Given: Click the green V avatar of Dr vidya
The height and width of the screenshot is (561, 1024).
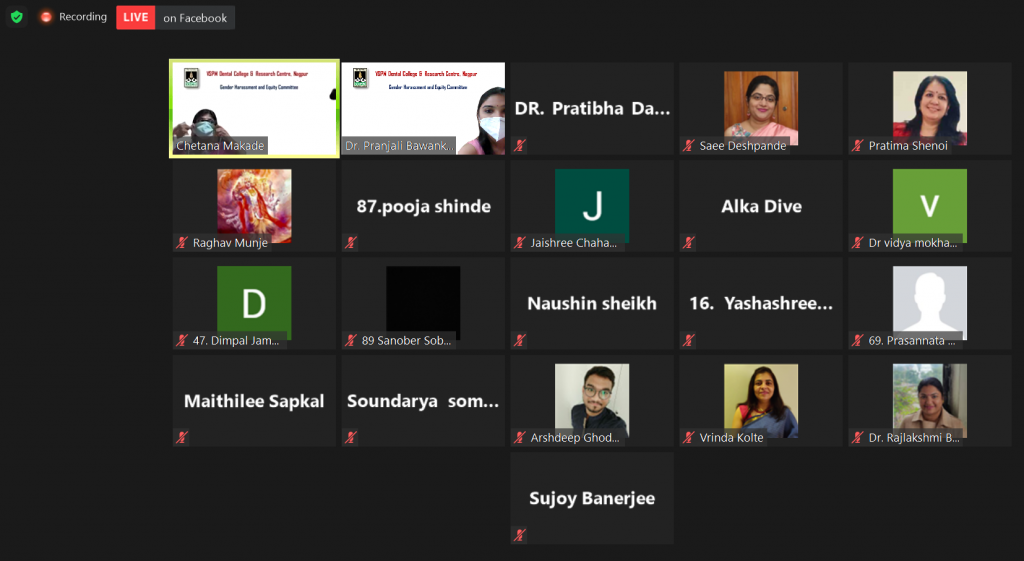Looking at the screenshot, I should click(929, 206).
